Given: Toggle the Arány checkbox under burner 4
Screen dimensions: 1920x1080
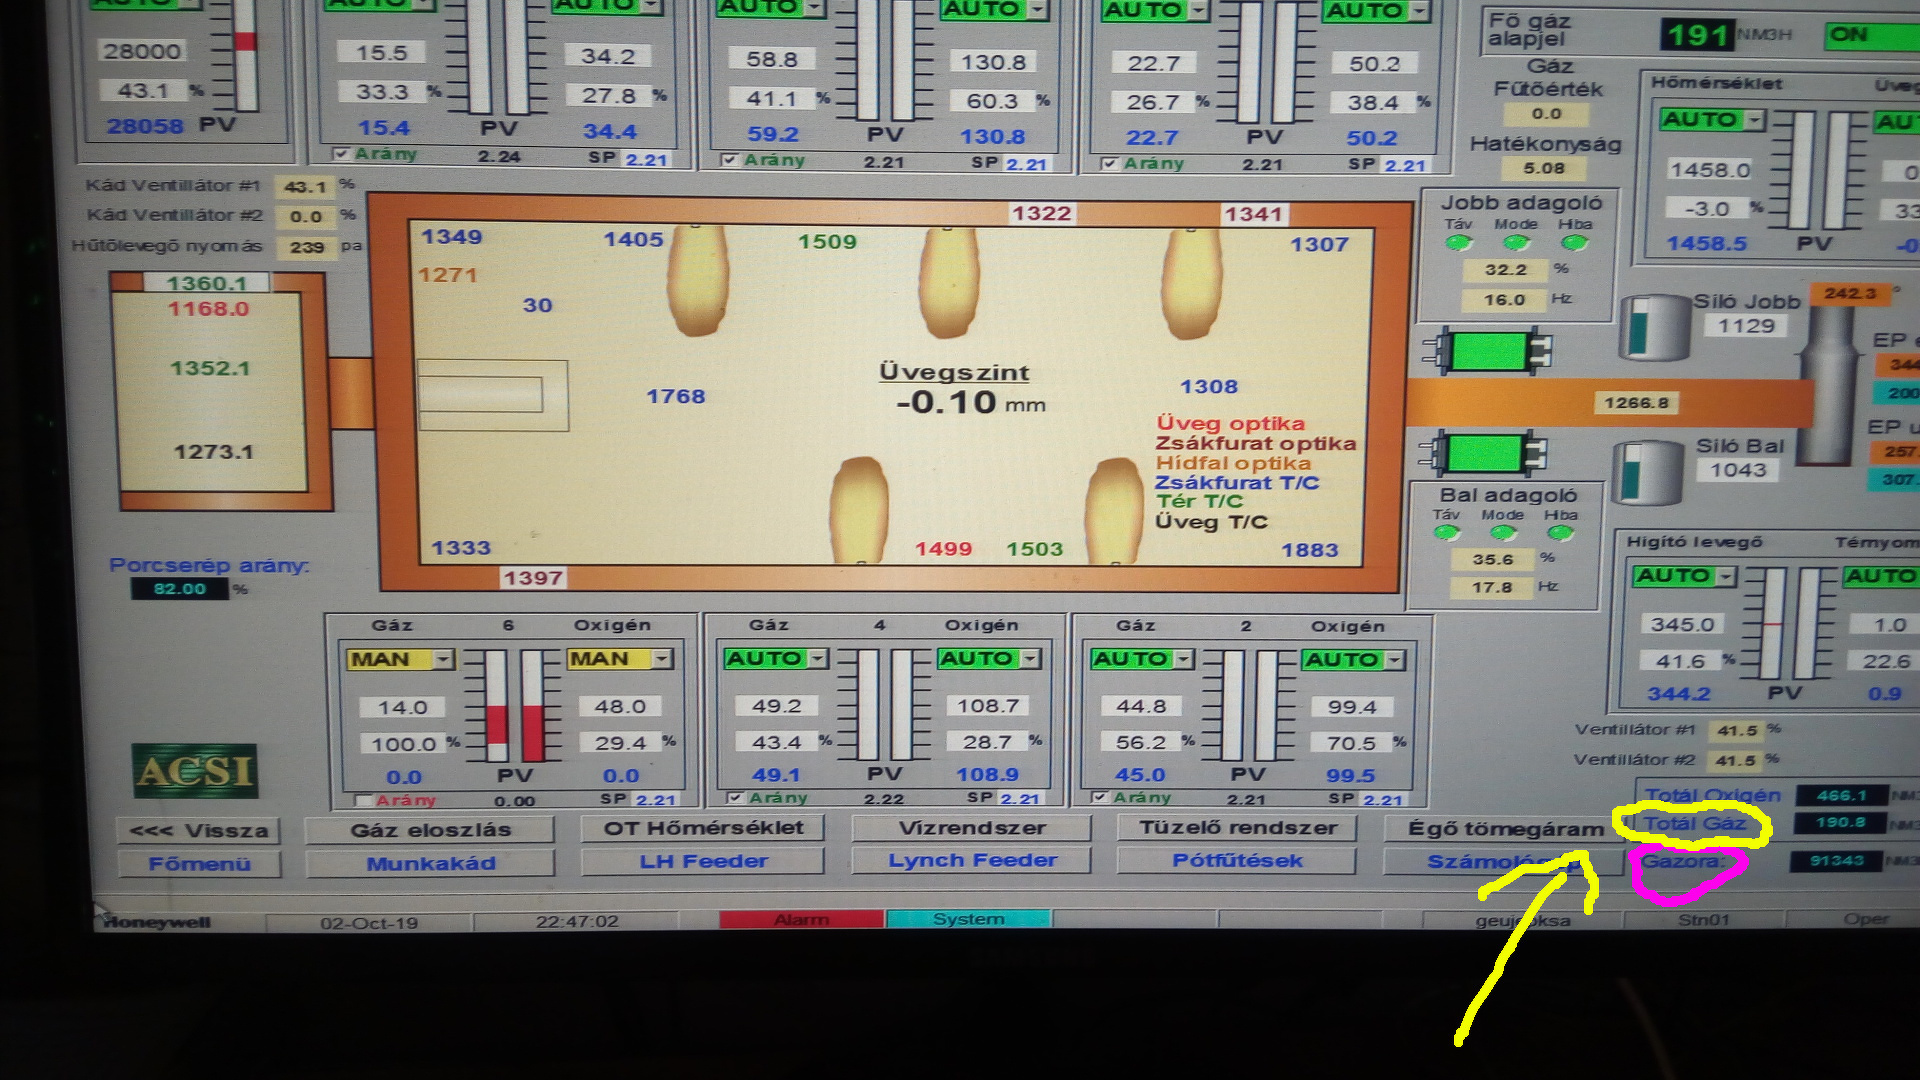Looking at the screenshot, I should [x=735, y=798].
